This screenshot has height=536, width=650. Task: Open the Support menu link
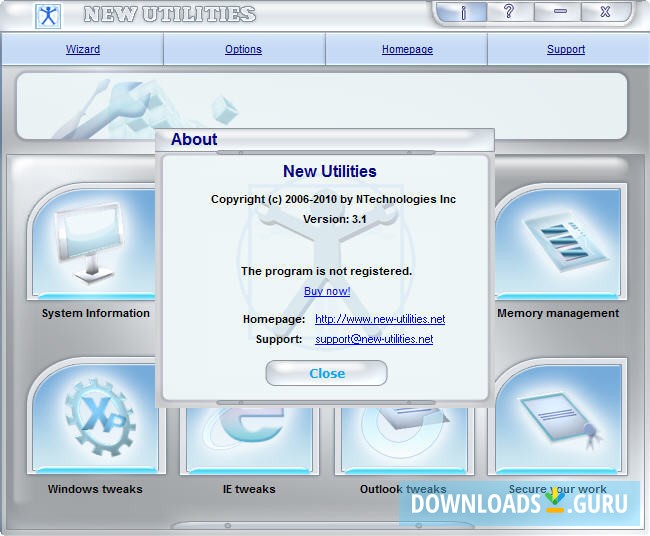[x=566, y=49]
